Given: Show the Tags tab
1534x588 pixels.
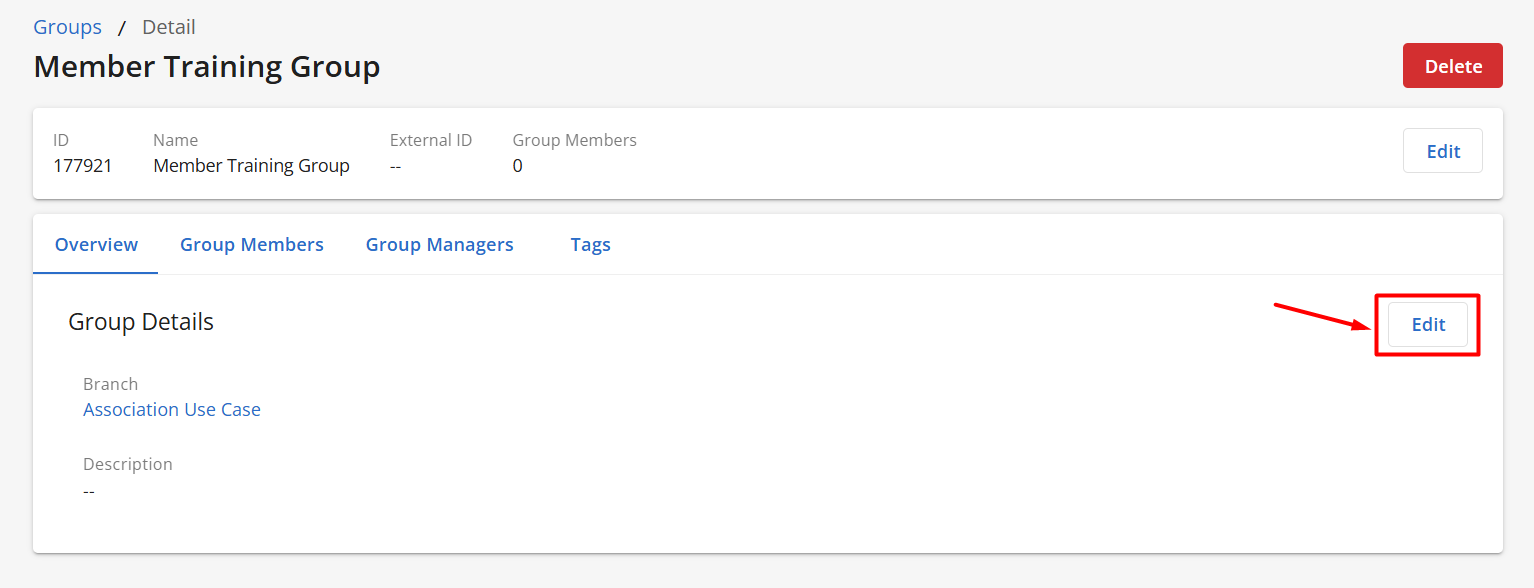Looking at the screenshot, I should pyautogui.click(x=590, y=244).
